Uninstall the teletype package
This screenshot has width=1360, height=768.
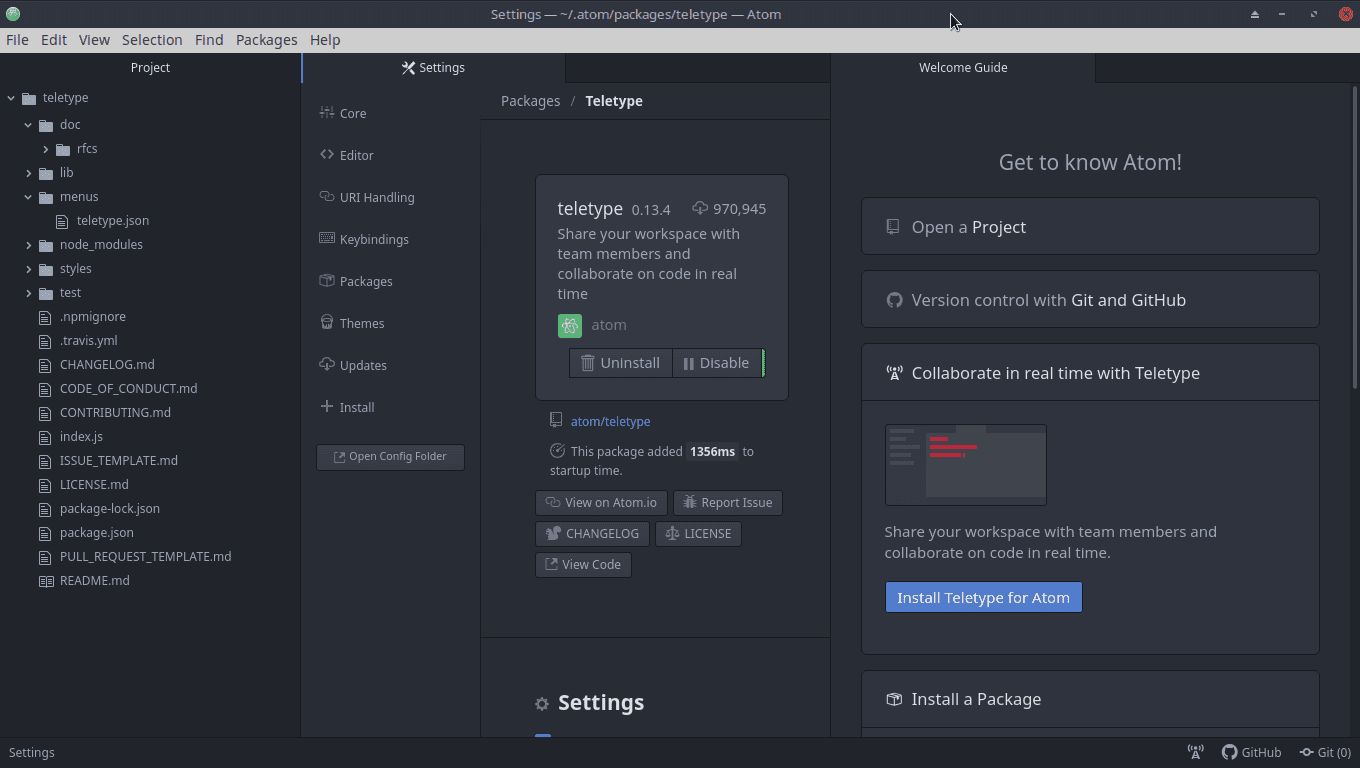[x=621, y=363]
